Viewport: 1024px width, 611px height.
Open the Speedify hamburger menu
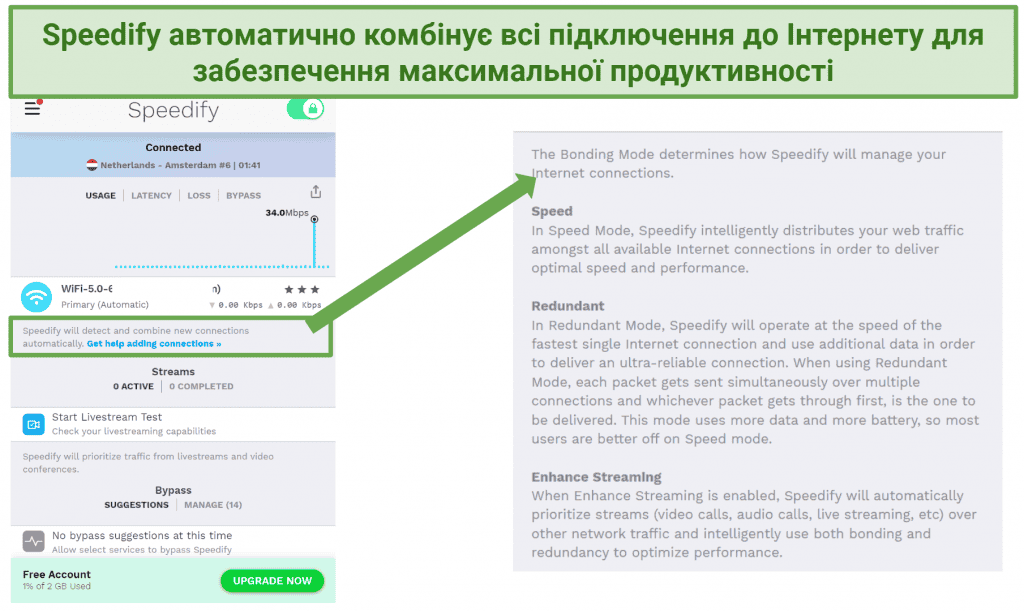point(33,108)
